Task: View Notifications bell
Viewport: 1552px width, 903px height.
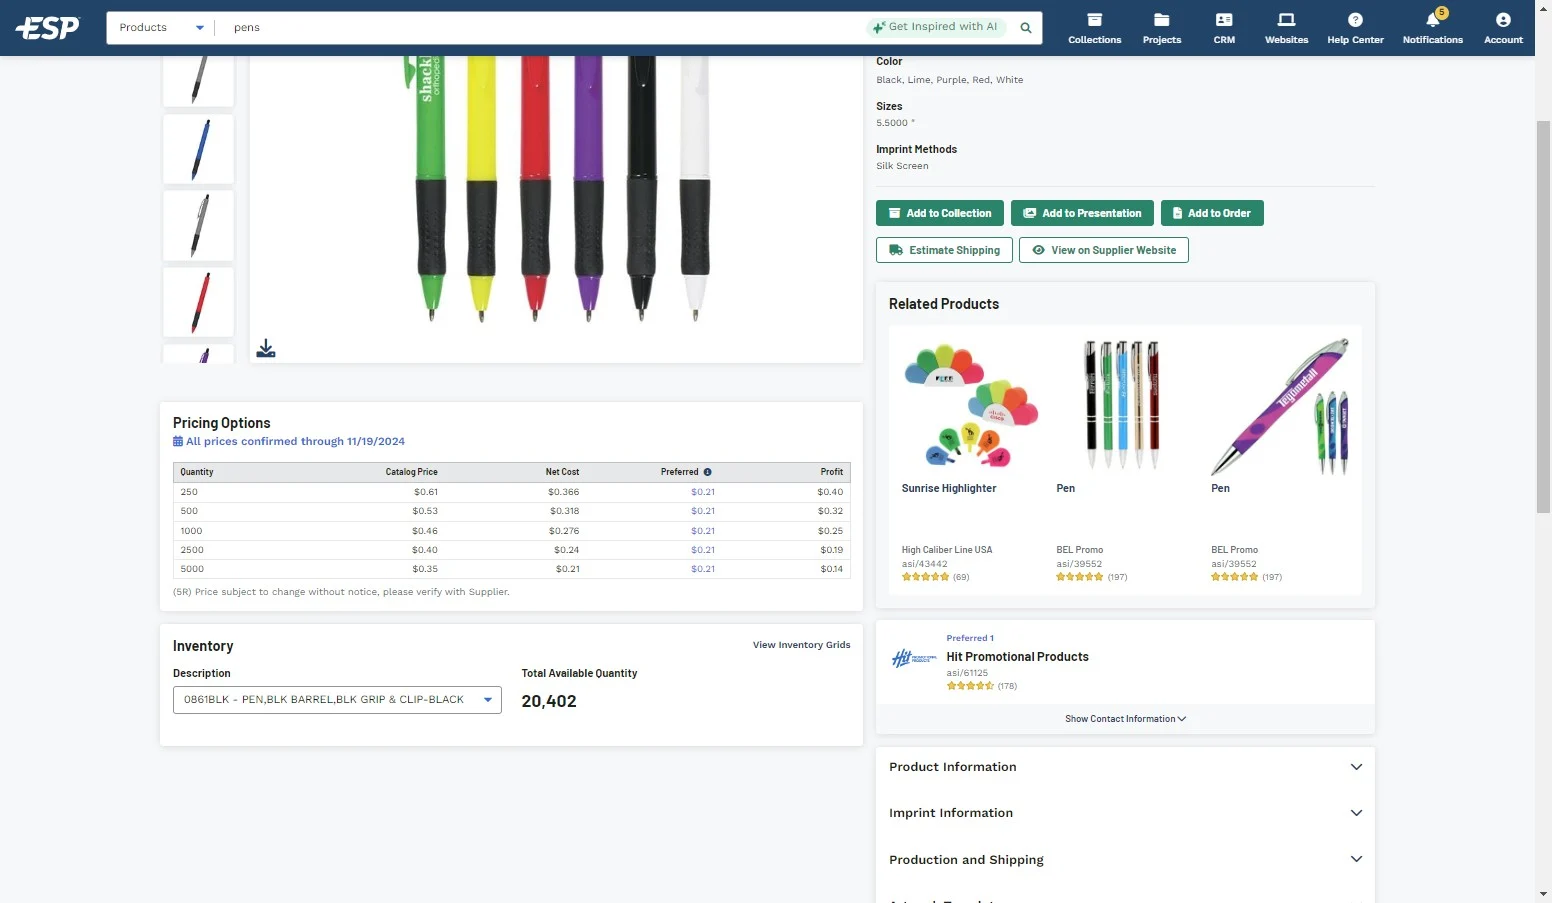Action: point(1432,28)
